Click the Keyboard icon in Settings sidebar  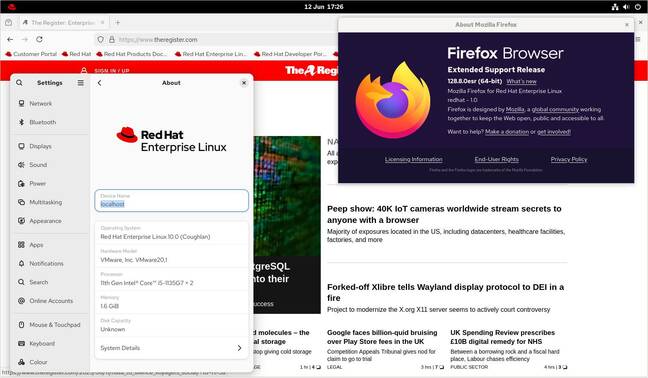pos(21,343)
